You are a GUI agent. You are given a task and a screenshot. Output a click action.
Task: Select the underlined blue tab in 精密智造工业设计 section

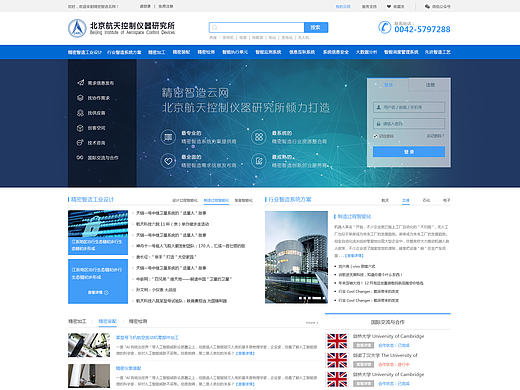pyautogui.click(x=216, y=200)
